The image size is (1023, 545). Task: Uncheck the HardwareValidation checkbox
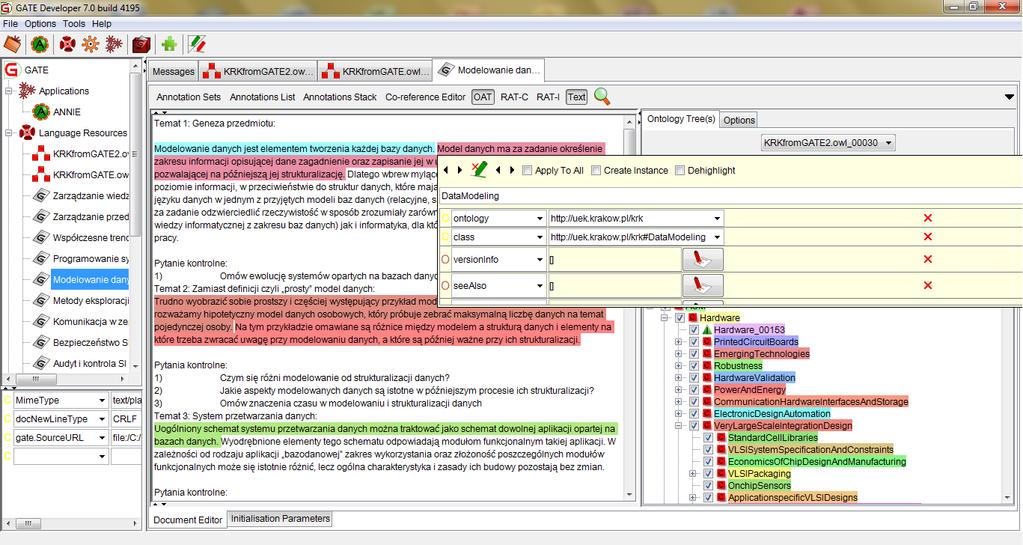(694, 377)
